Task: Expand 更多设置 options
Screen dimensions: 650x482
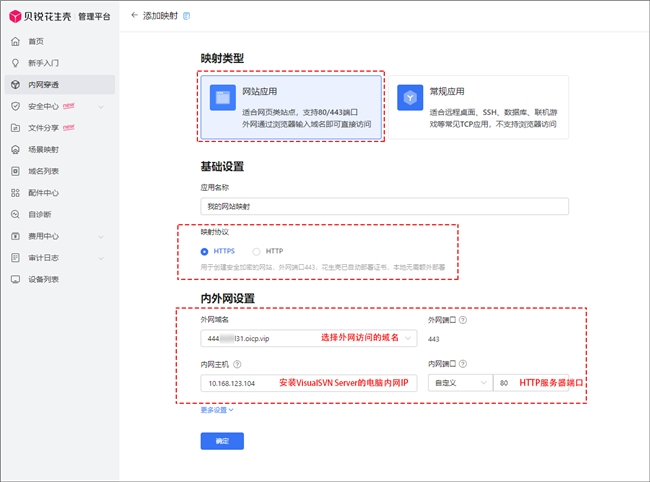Action: point(217,410)
